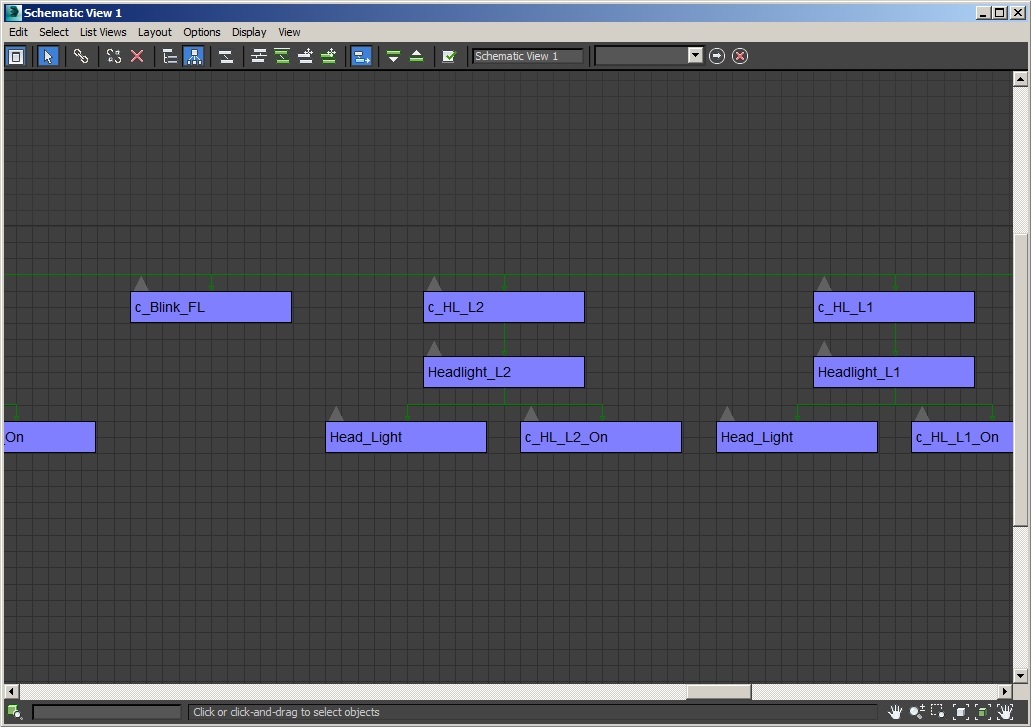Toggle Hierarchy Mode display
This screenshot has height=727, width=1031.
coord(170,56)
